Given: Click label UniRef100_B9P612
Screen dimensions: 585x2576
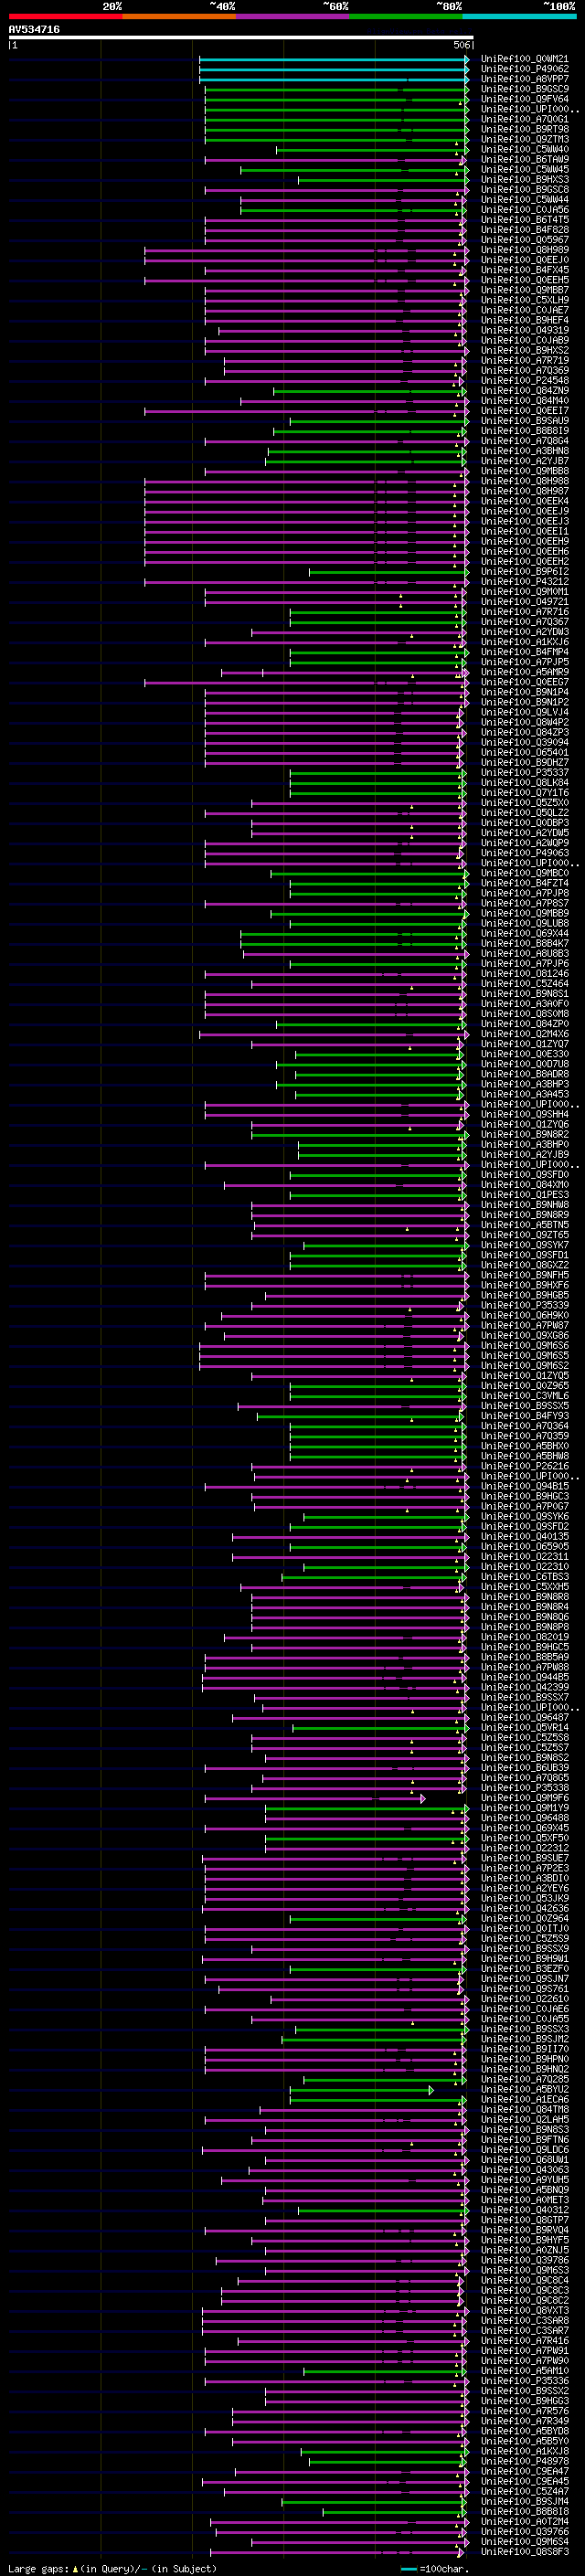Looking at the screenshot, I should (525, 572).
